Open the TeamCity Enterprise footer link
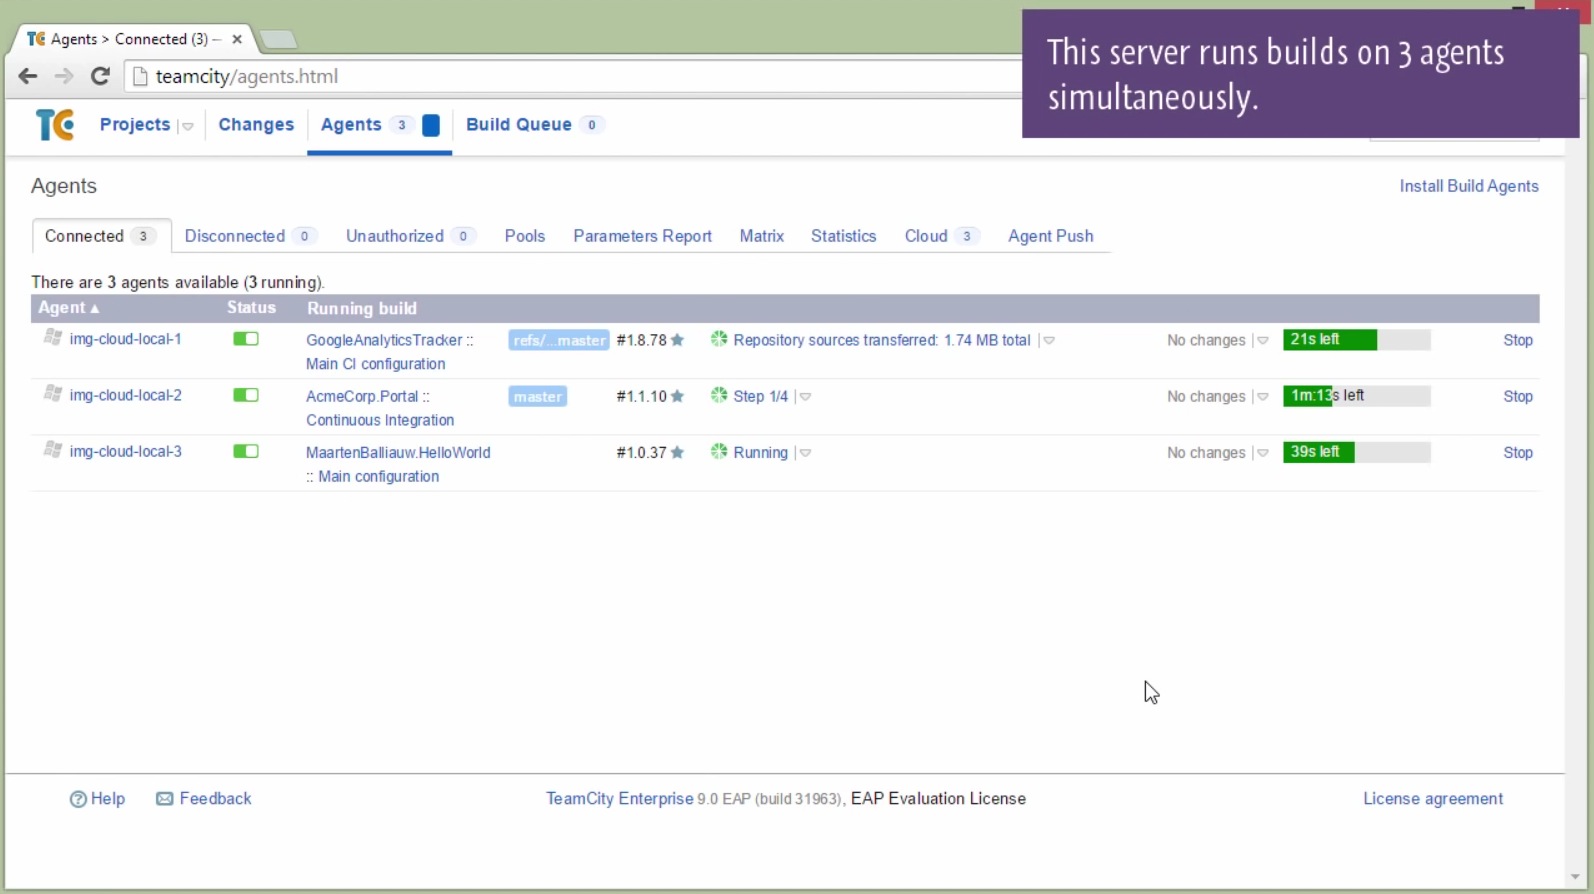The width and height of the screenshot is (1594, 894). click(x=619, y=799)
